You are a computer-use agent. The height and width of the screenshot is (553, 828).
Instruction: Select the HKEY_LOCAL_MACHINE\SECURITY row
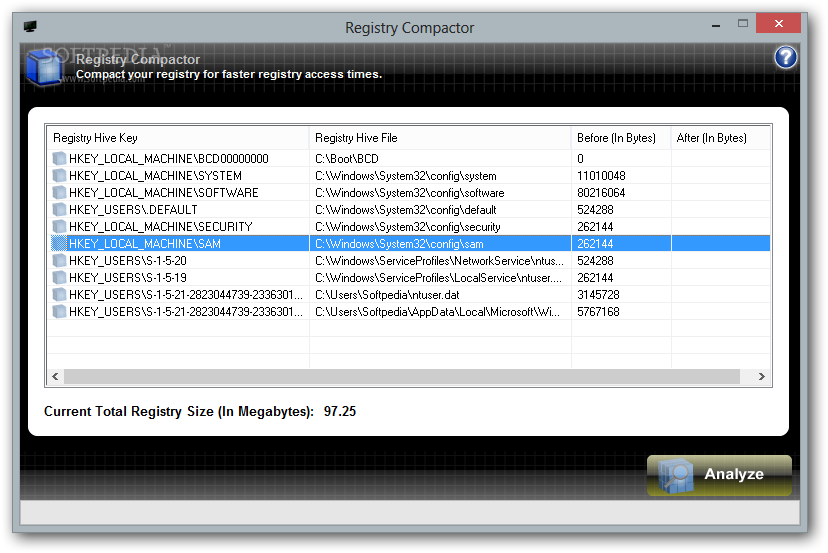click(409, 227)
